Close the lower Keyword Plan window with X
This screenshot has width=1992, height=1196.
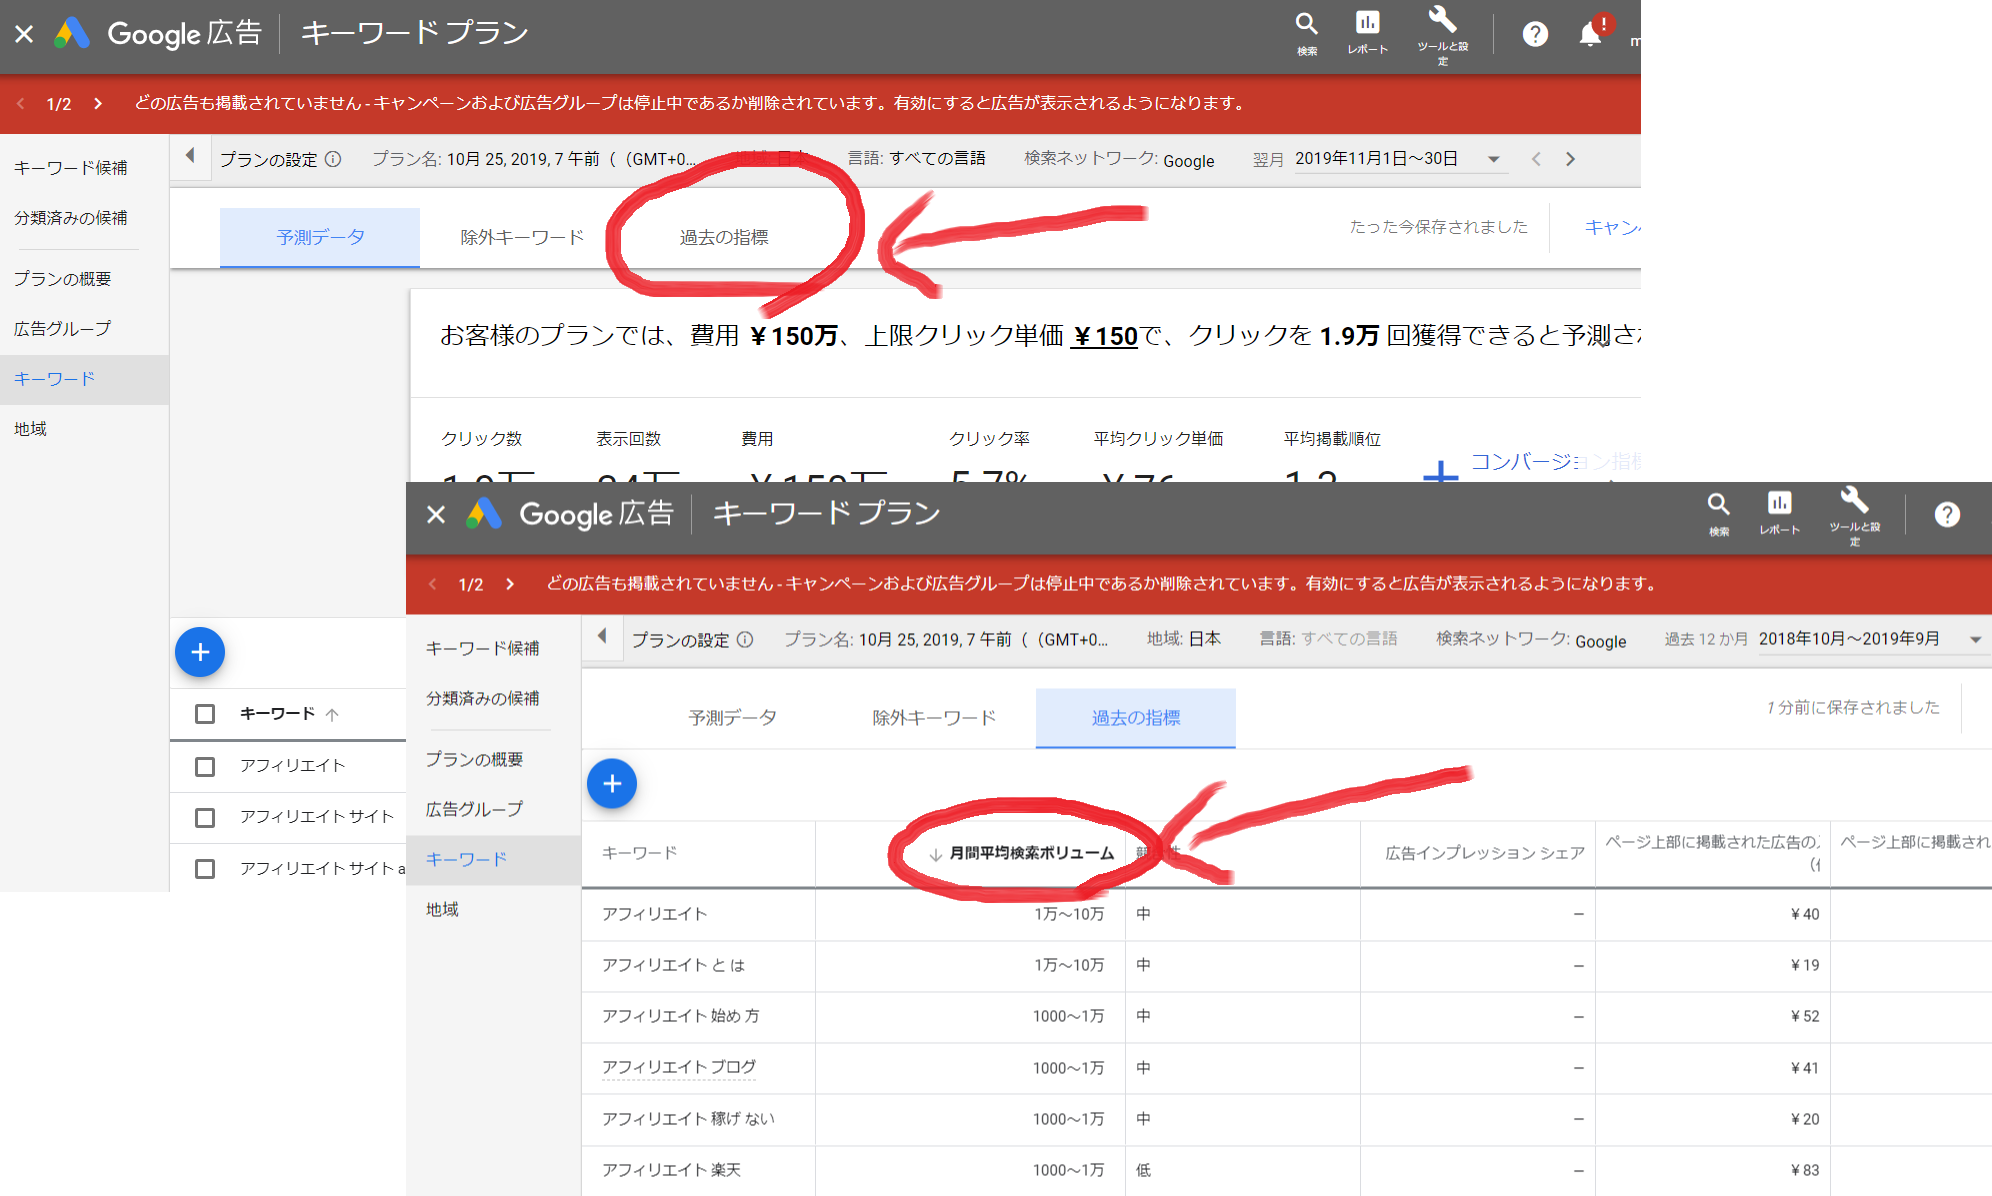pos(436,515)
